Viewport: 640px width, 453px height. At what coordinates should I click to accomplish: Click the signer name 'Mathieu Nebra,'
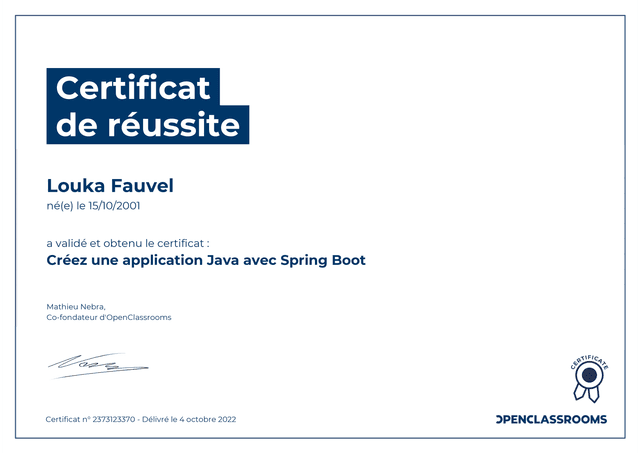click(76, 306)
